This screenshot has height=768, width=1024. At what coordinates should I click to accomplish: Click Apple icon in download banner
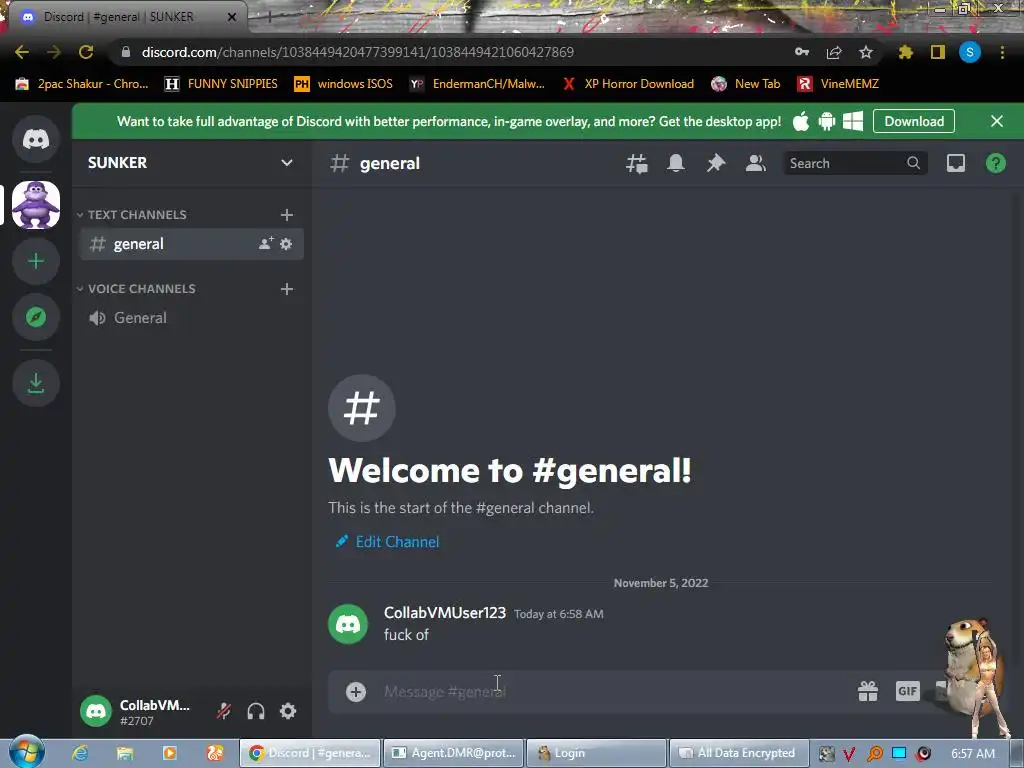801,121
